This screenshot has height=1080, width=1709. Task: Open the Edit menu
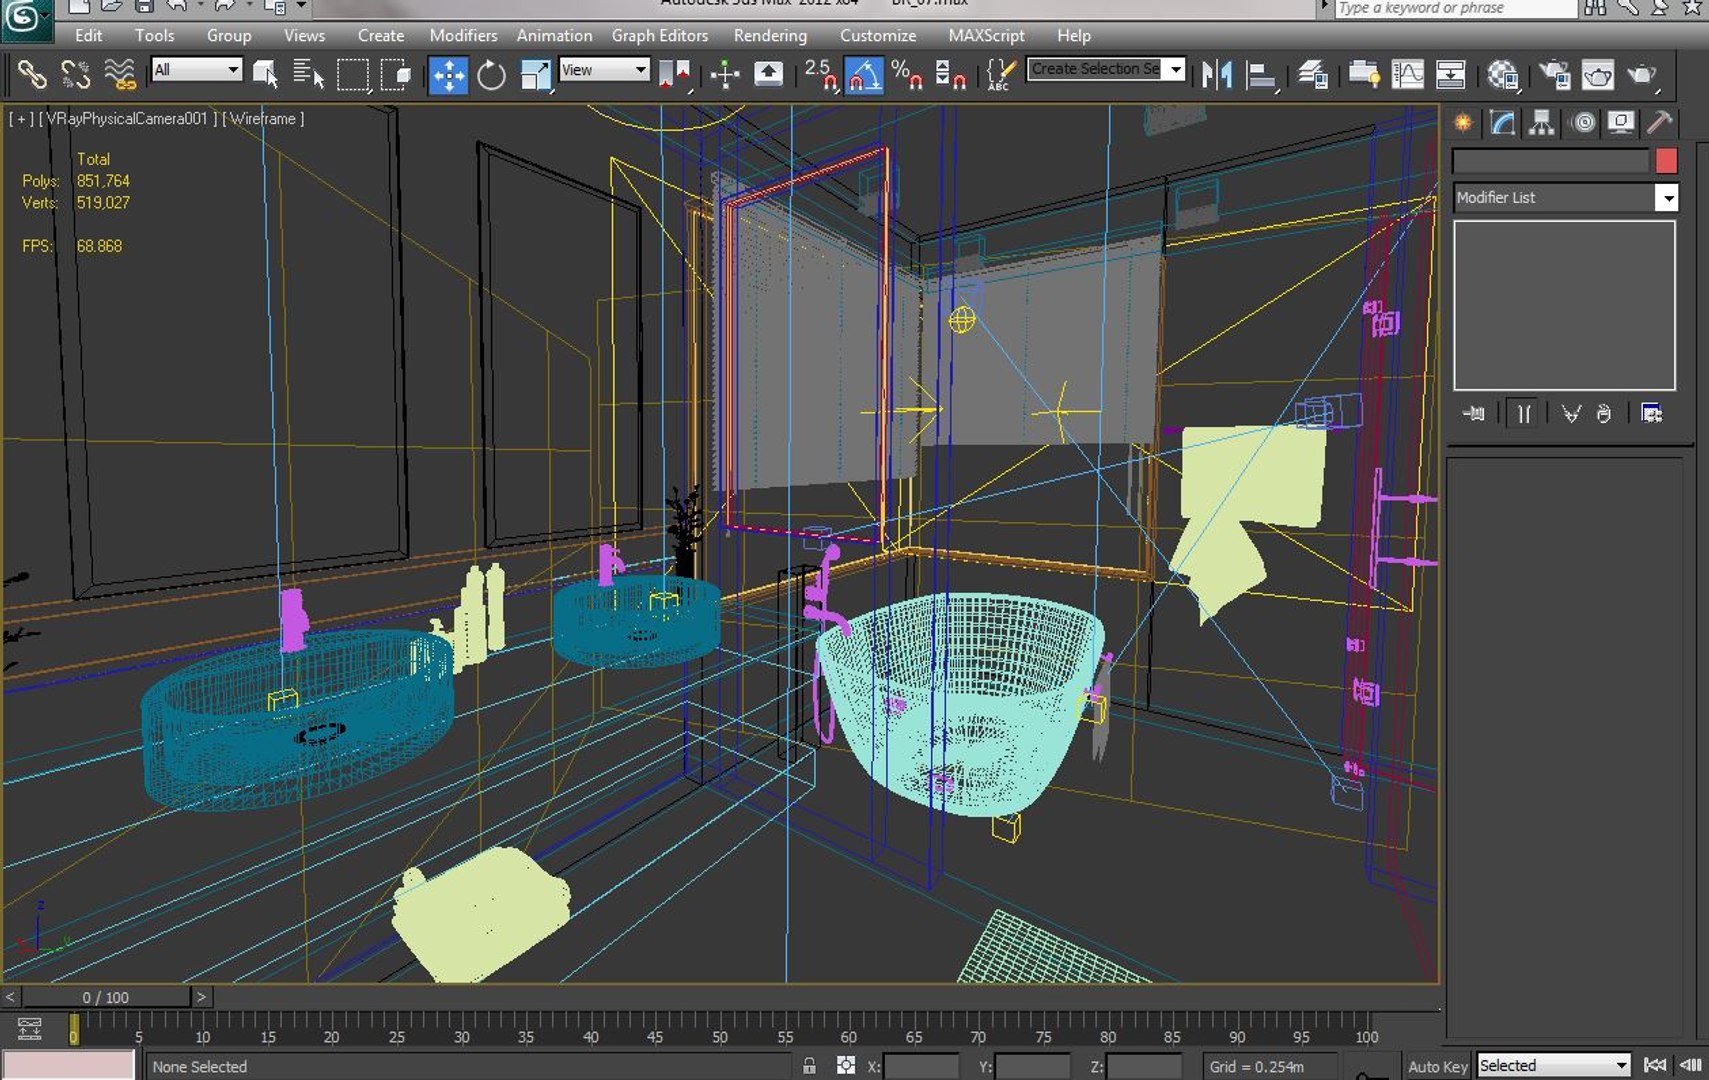pyautogui.click(x=88, y=35)
